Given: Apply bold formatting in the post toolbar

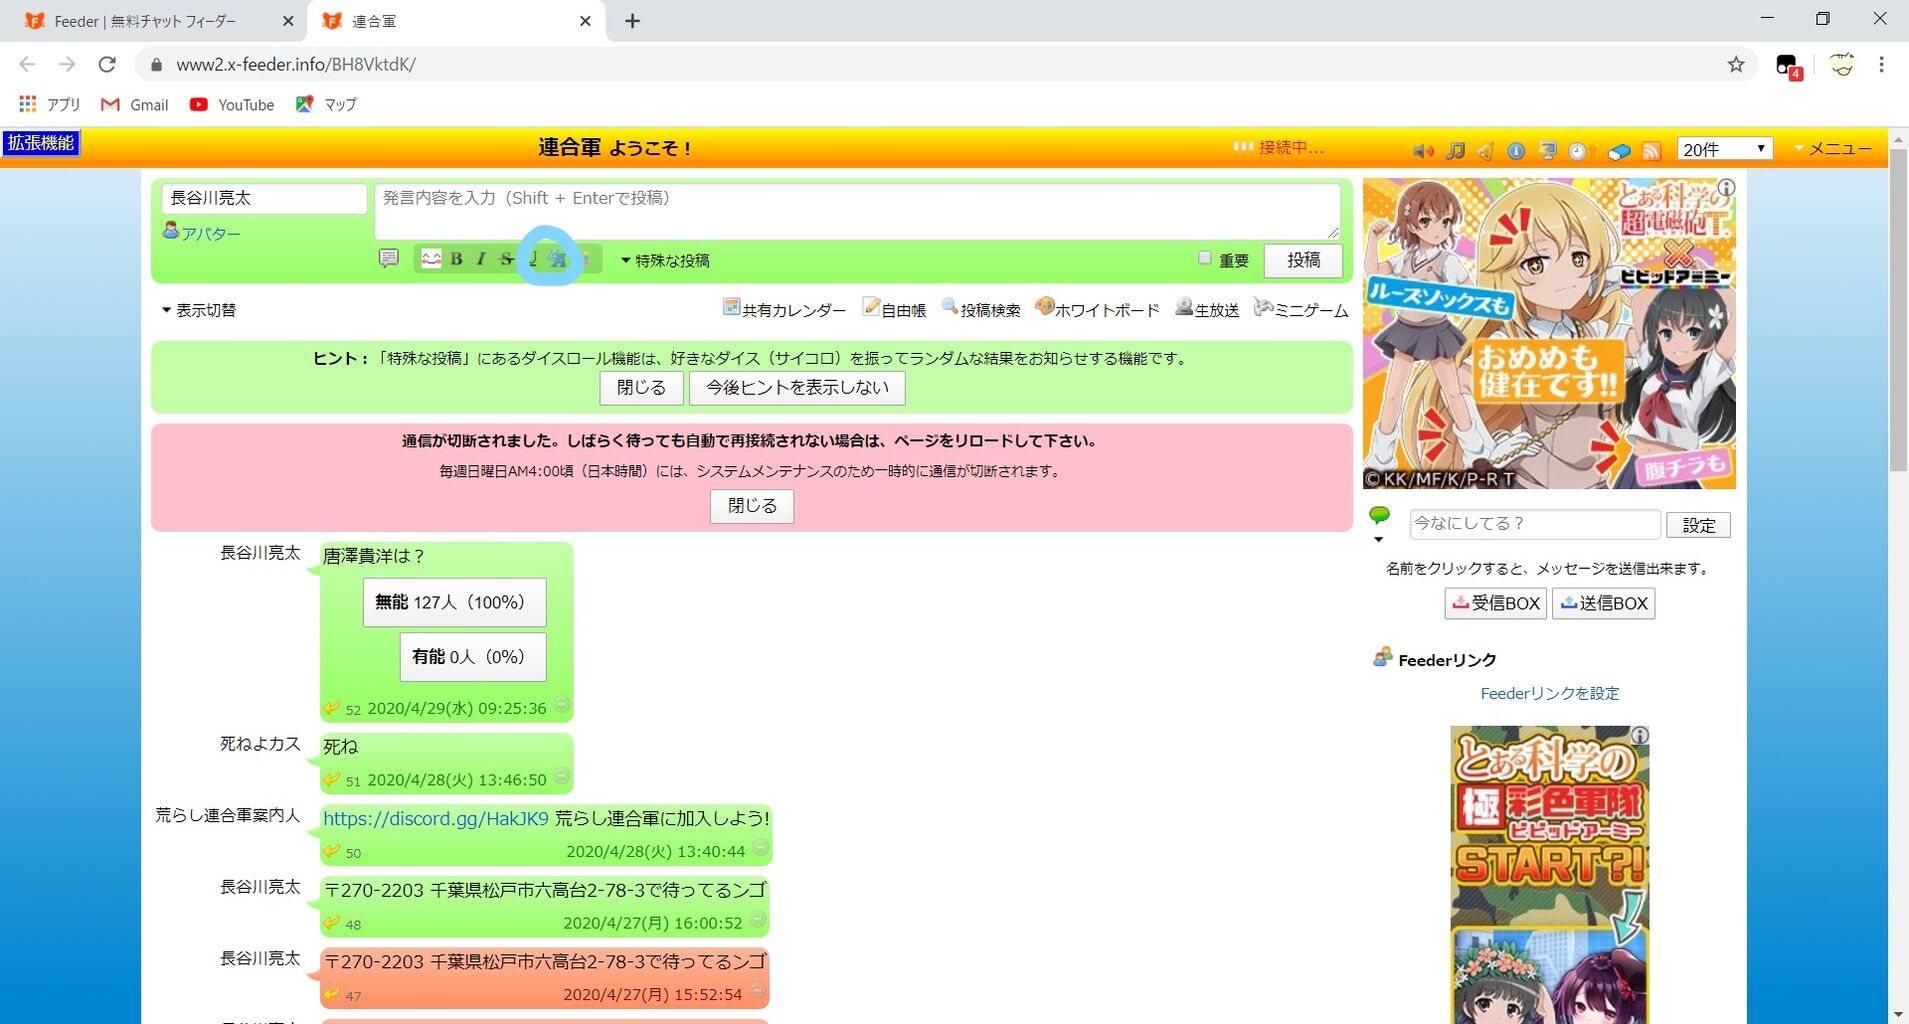Looking at the screenshot, I should pyautogui.click(x=456, y=259).
